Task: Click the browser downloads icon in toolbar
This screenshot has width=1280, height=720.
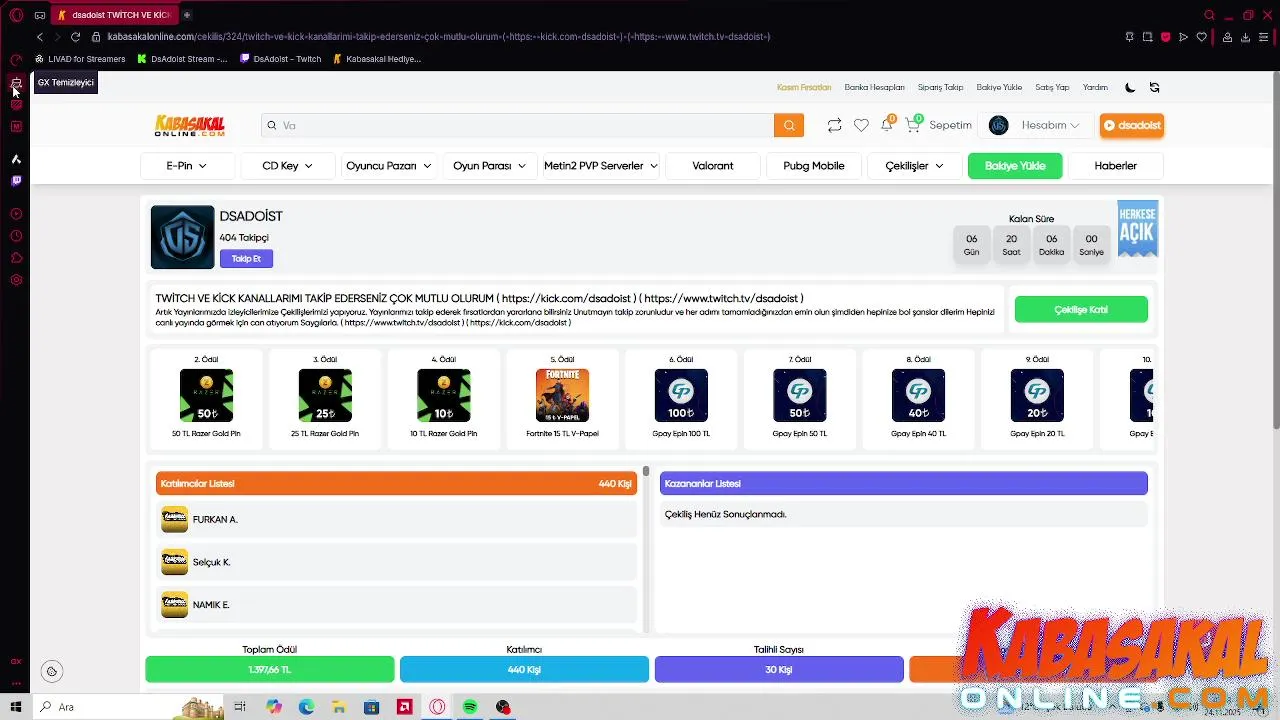Action: click(1245, 37)
